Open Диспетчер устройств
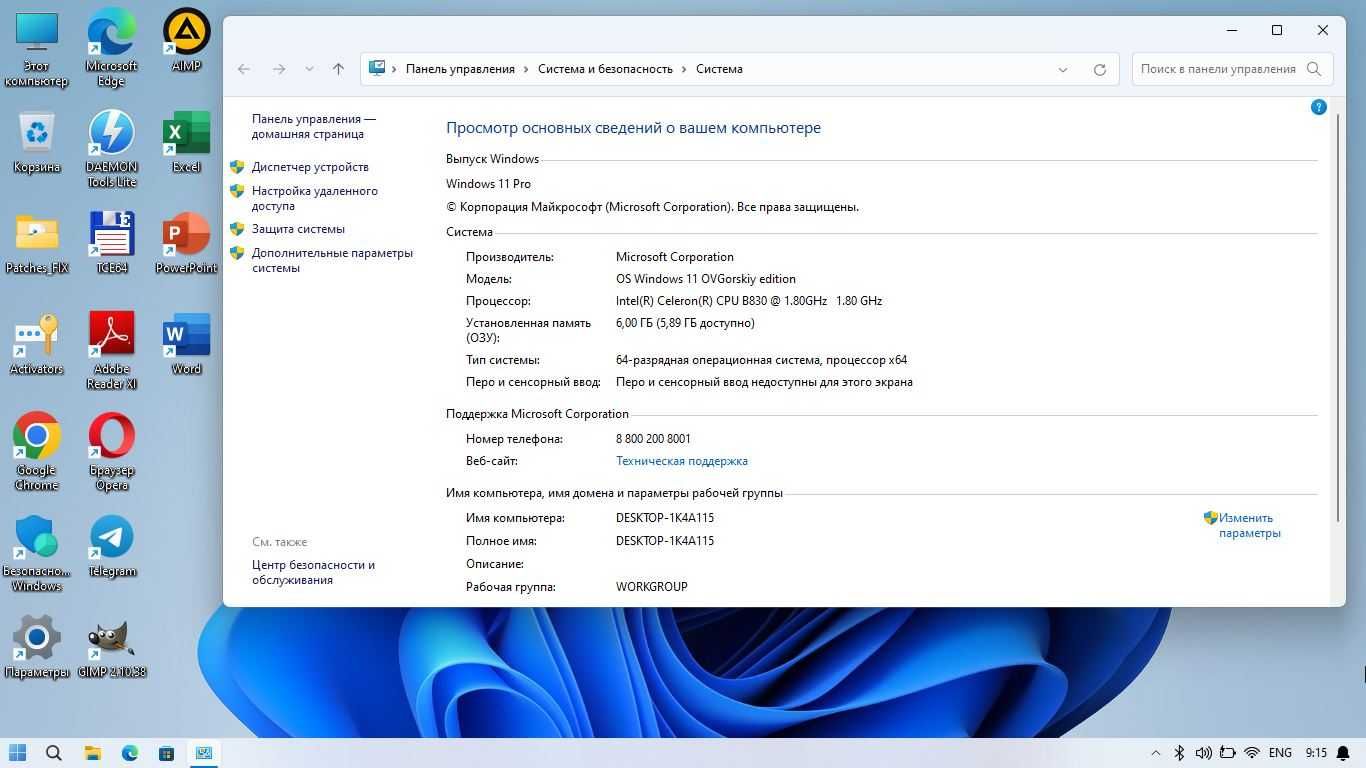The height and width of the screenshot is (768, 1366). click(310, 167)
